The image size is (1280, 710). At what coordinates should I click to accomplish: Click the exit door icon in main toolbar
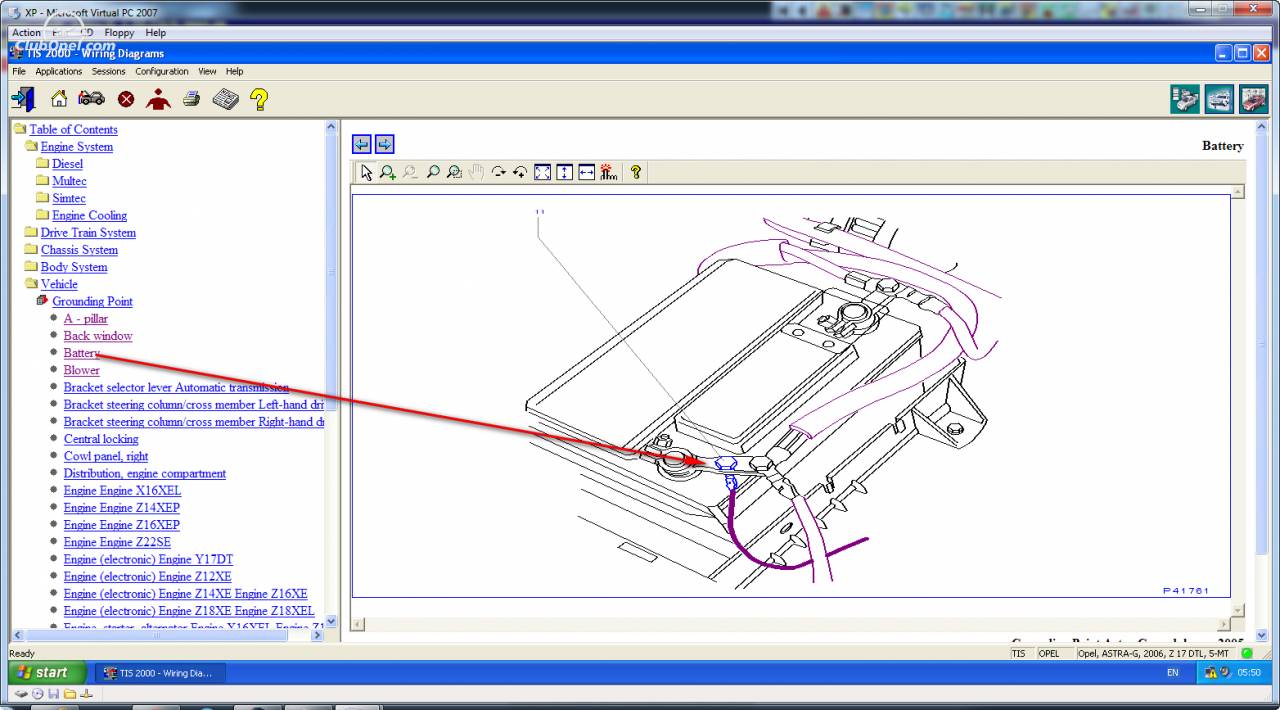point(23,98)
